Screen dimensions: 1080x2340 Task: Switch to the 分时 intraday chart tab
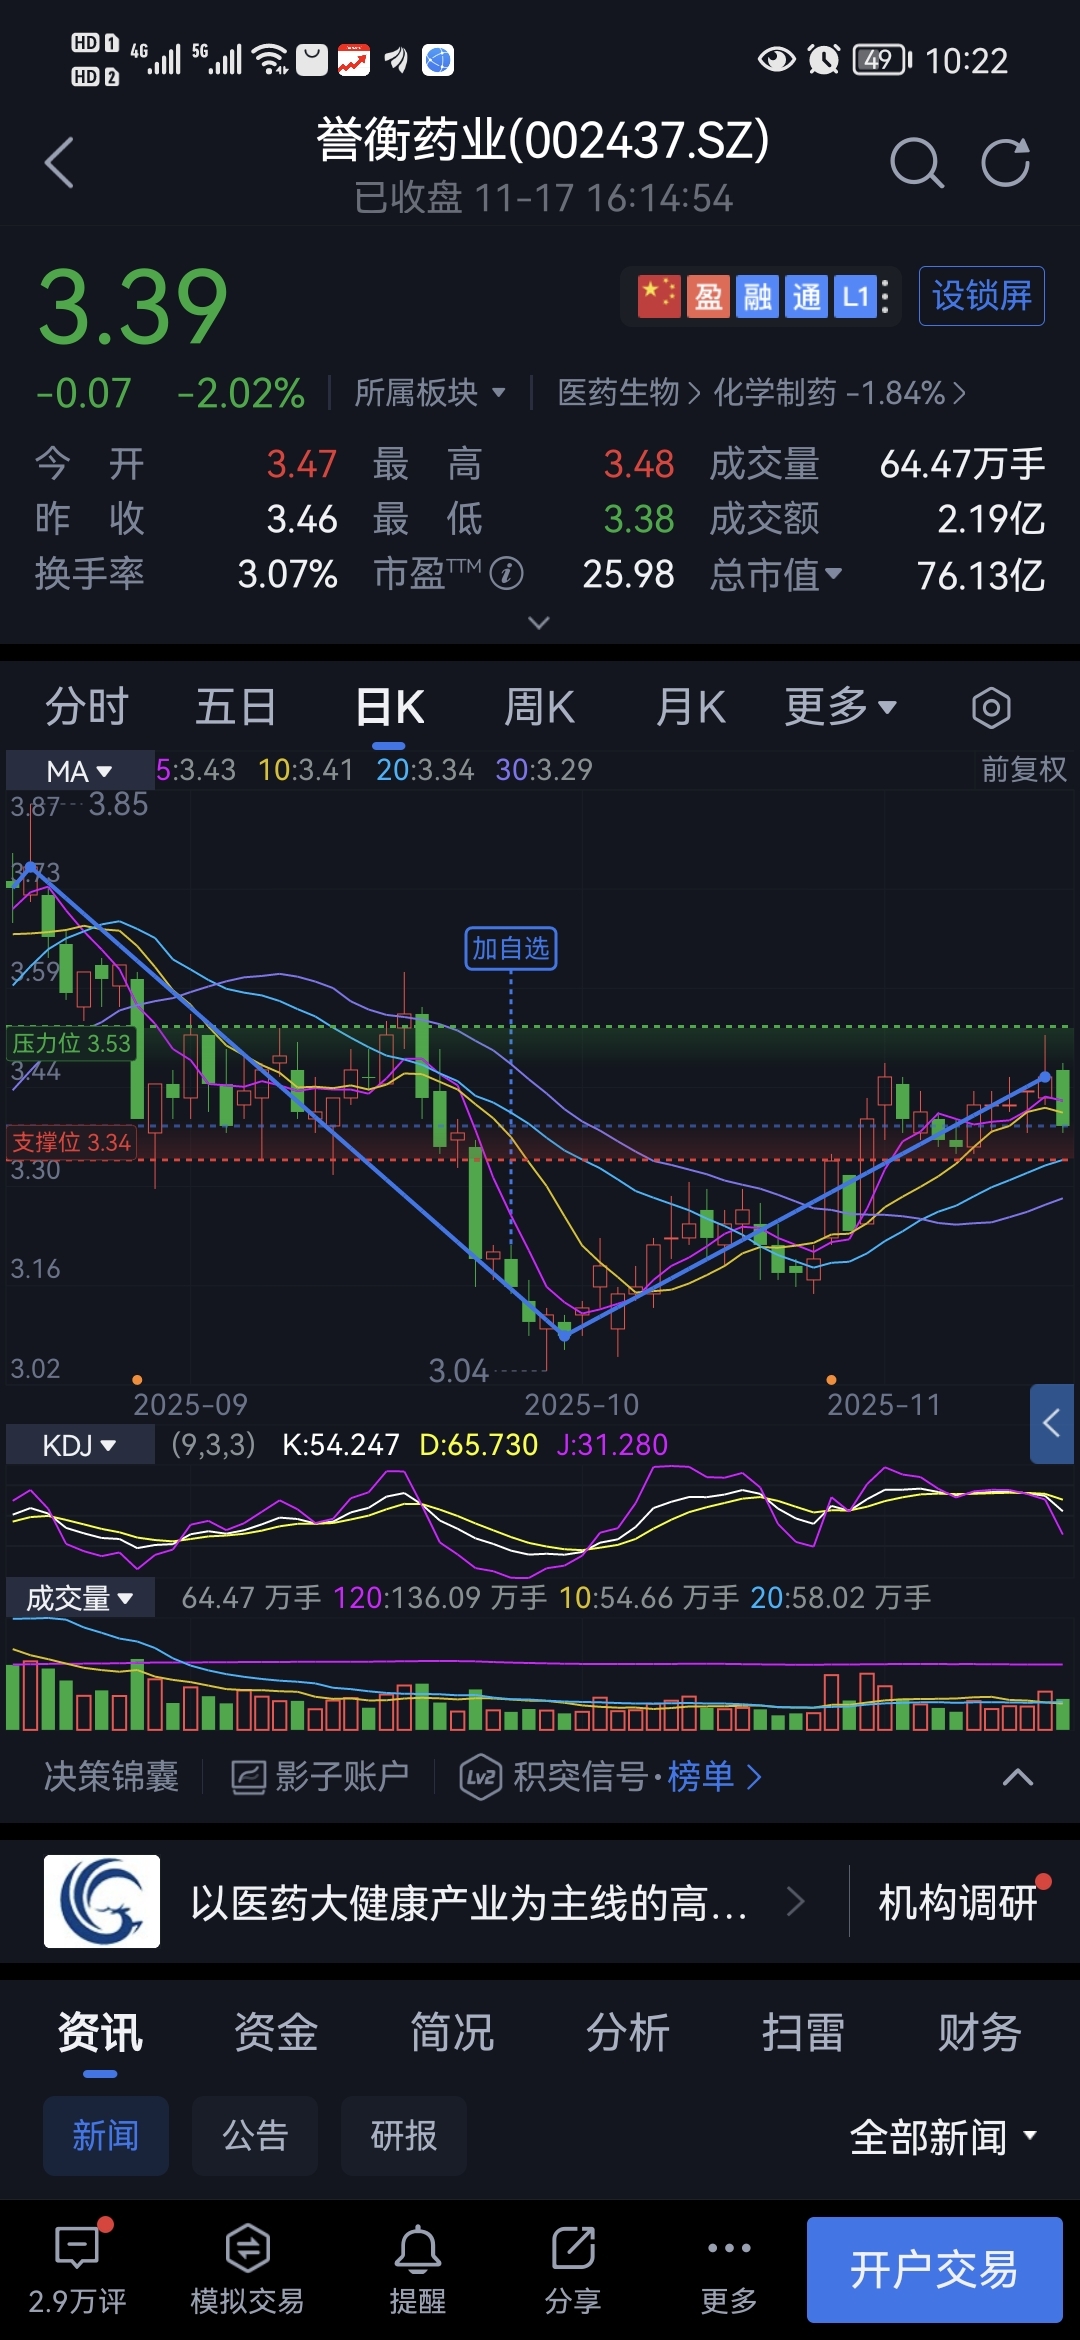pos(87,707)
